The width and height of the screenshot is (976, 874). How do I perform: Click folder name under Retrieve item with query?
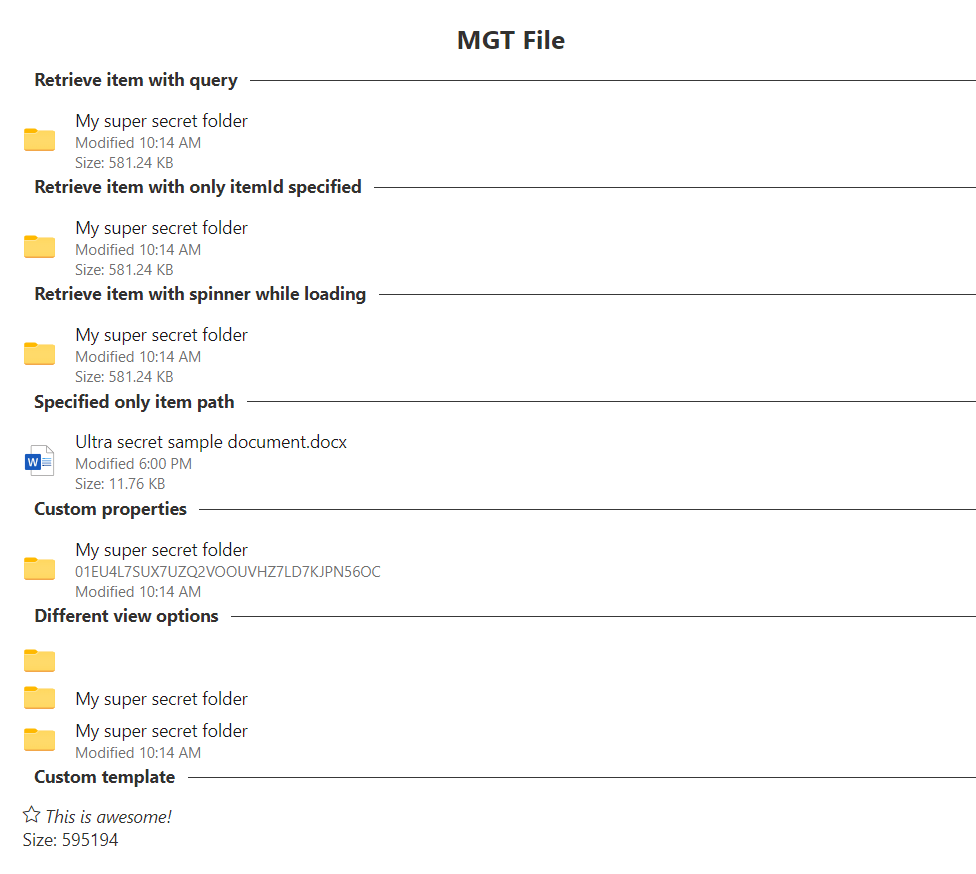click(161, 121)
